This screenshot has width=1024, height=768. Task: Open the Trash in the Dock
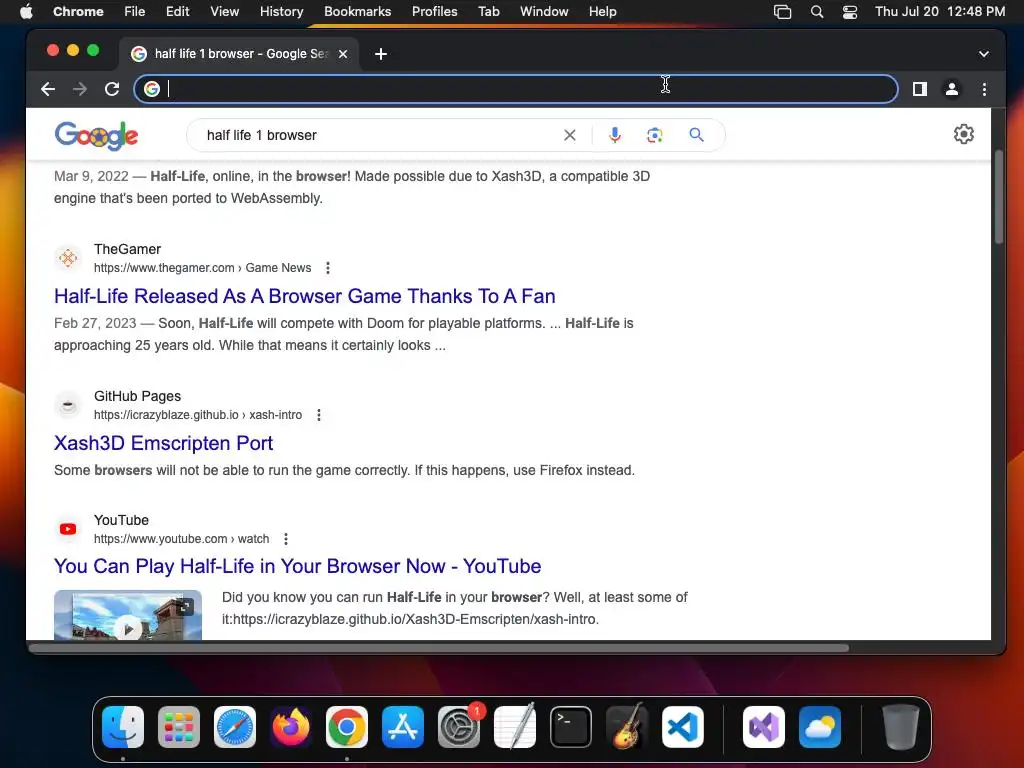pyautogui.click(x=901, y=727)
